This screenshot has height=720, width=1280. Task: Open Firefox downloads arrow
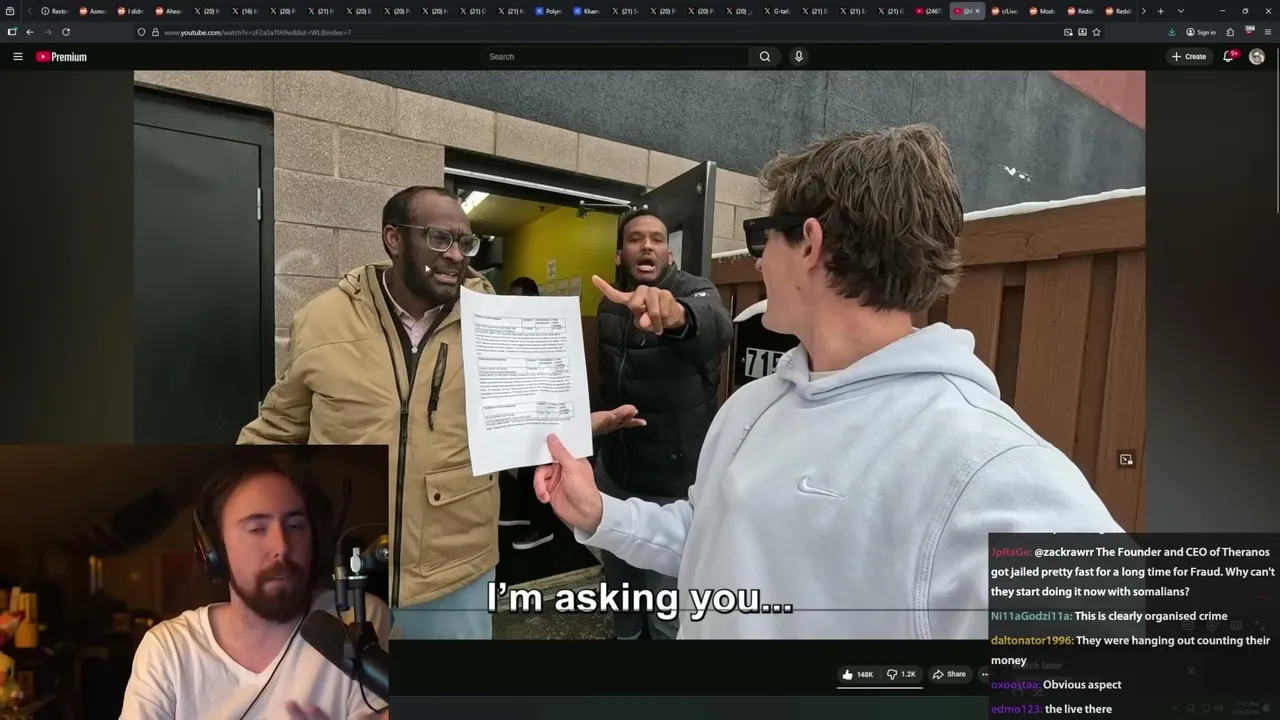[1171, 32]
